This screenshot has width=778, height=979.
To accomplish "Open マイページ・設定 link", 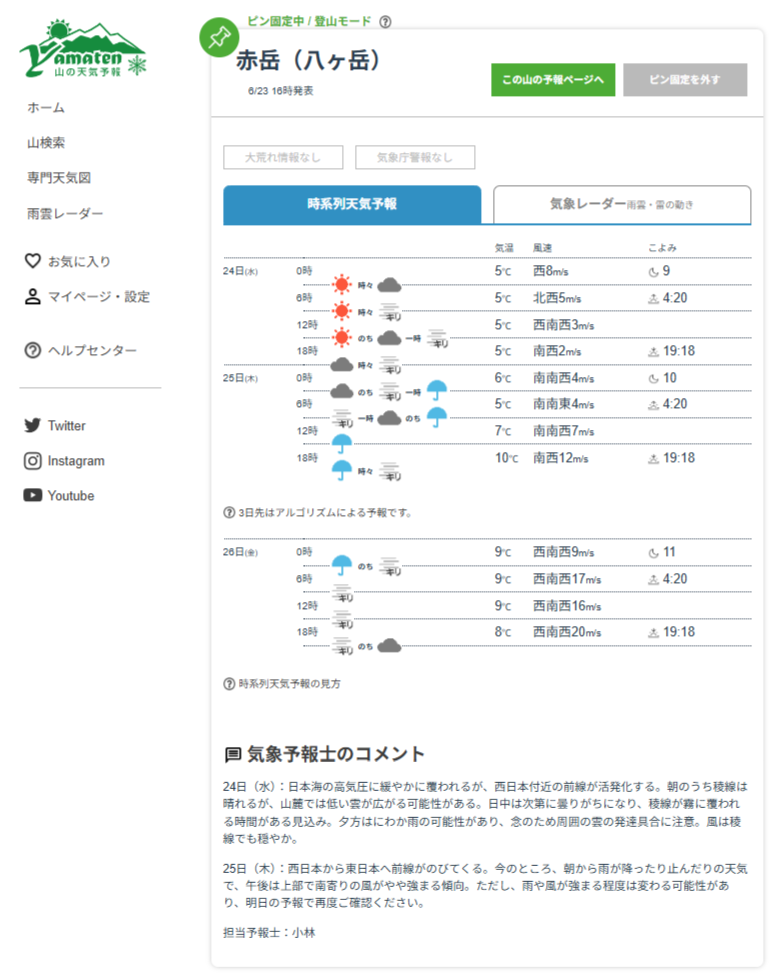I will [99, 297].
